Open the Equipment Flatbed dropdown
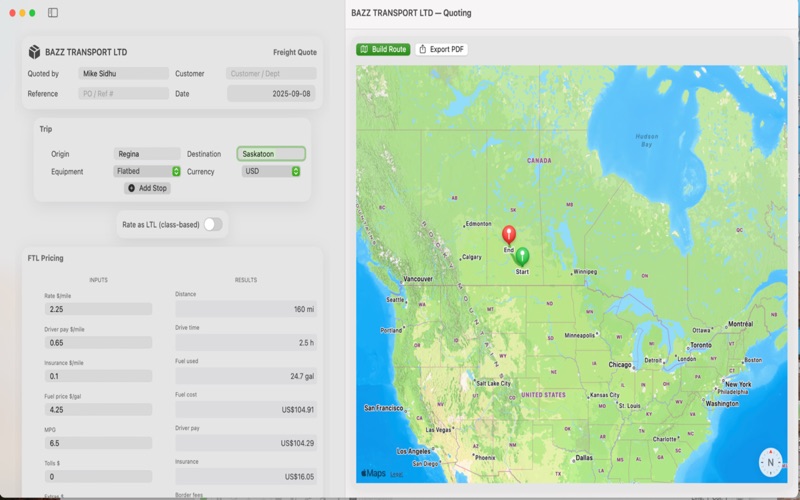Image resolution: width=800 pixels, height=500 pixels. click(147, 171)
